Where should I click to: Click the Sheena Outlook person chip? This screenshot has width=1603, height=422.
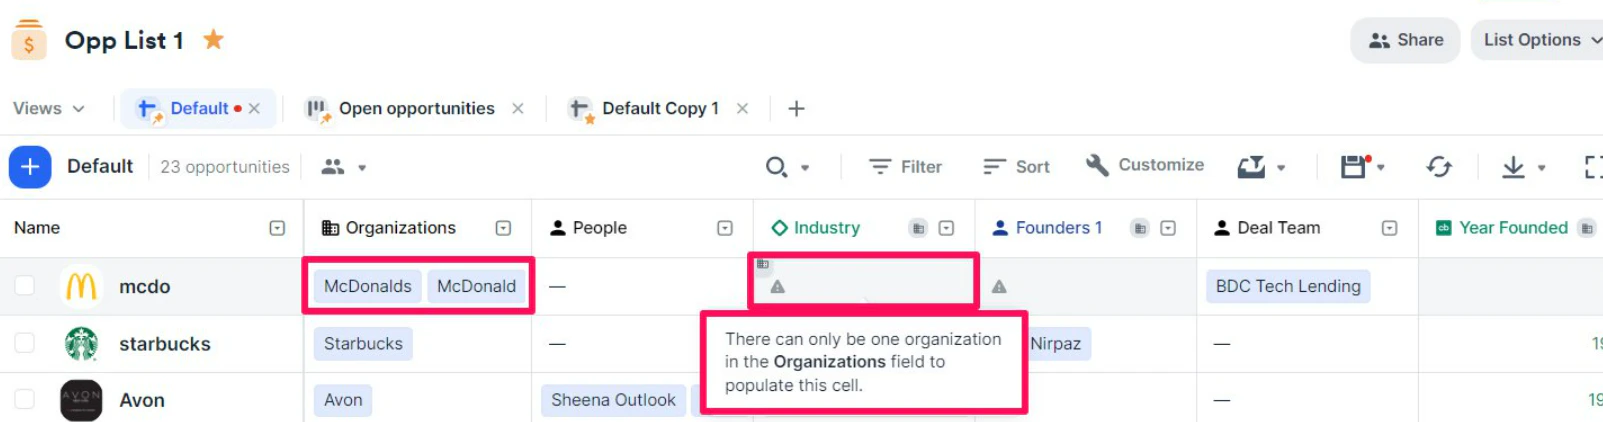coord(613,400)
